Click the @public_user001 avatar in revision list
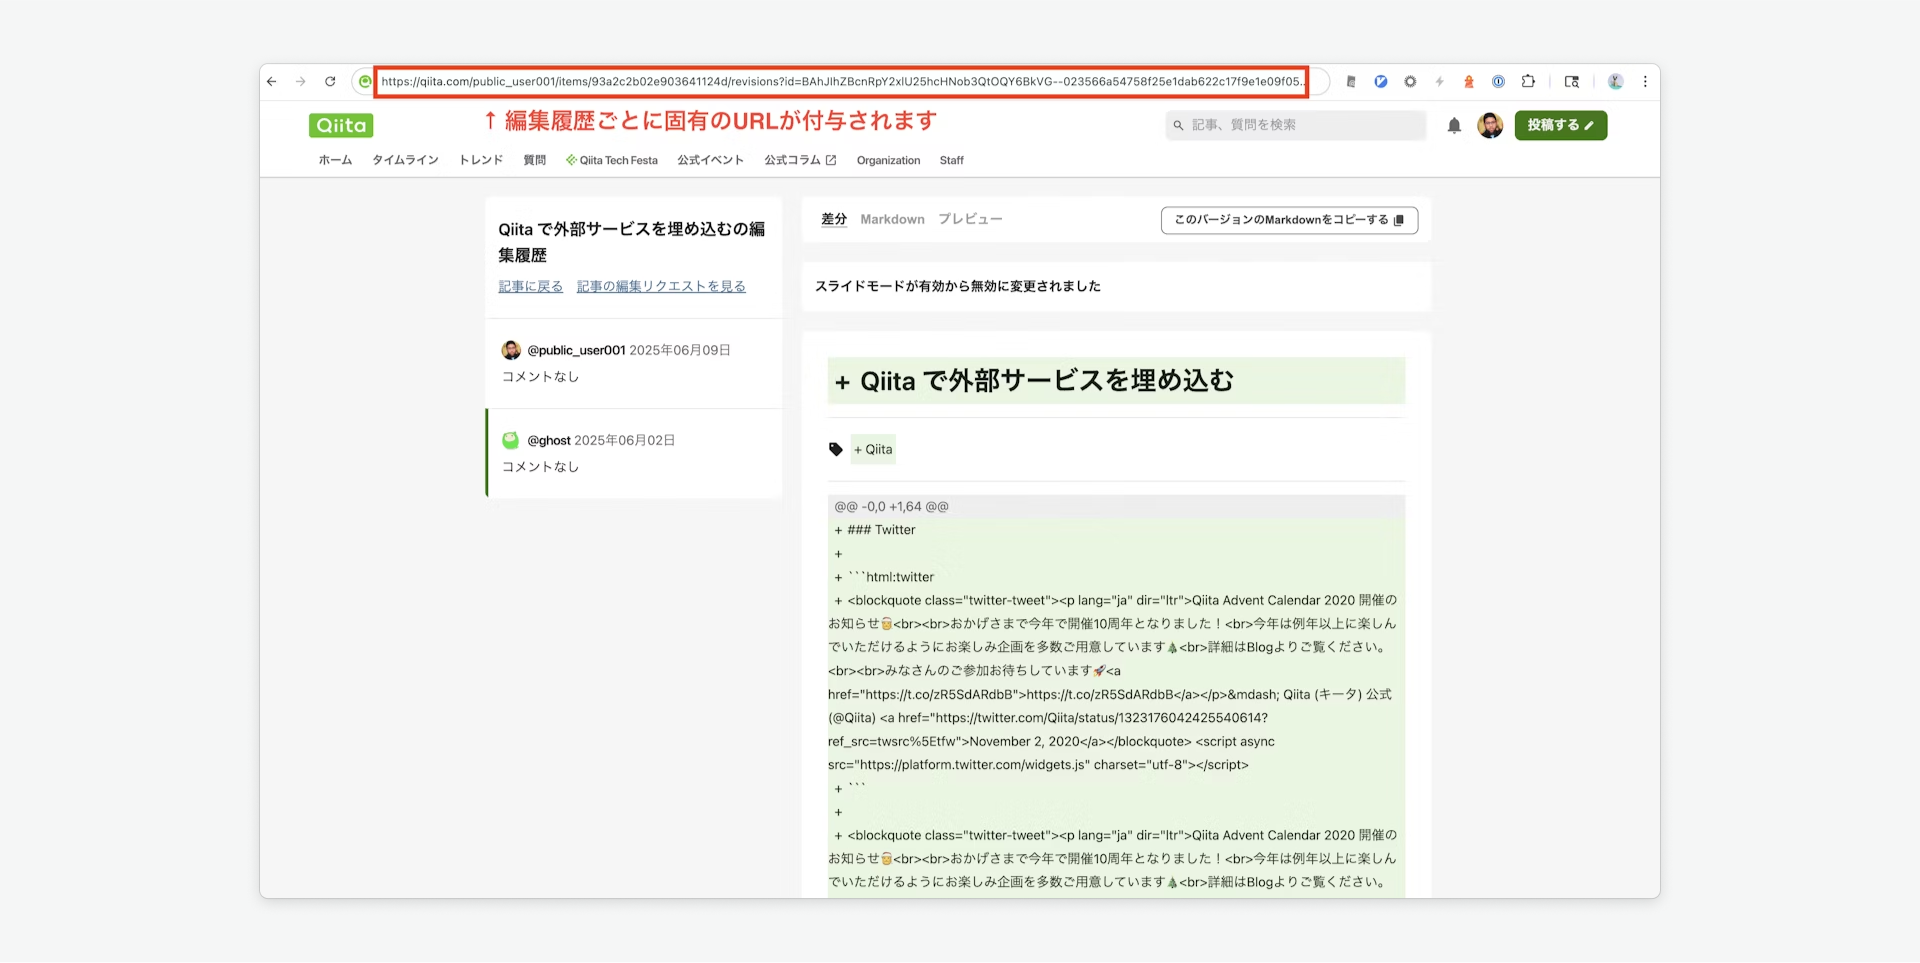 (x=511, y=350)
